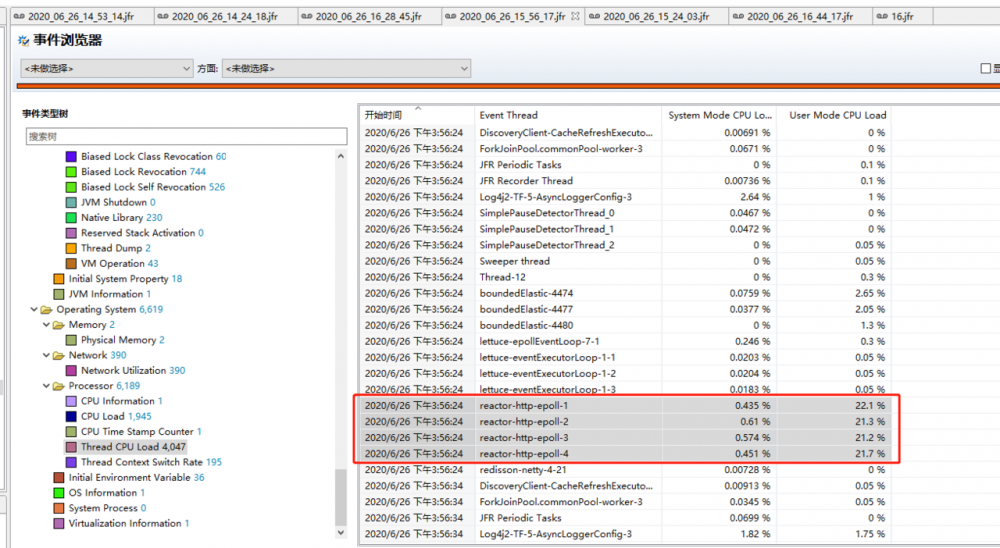Switch to the 2020_06_26_16_28_45.jfr tab

click(369, 17)
